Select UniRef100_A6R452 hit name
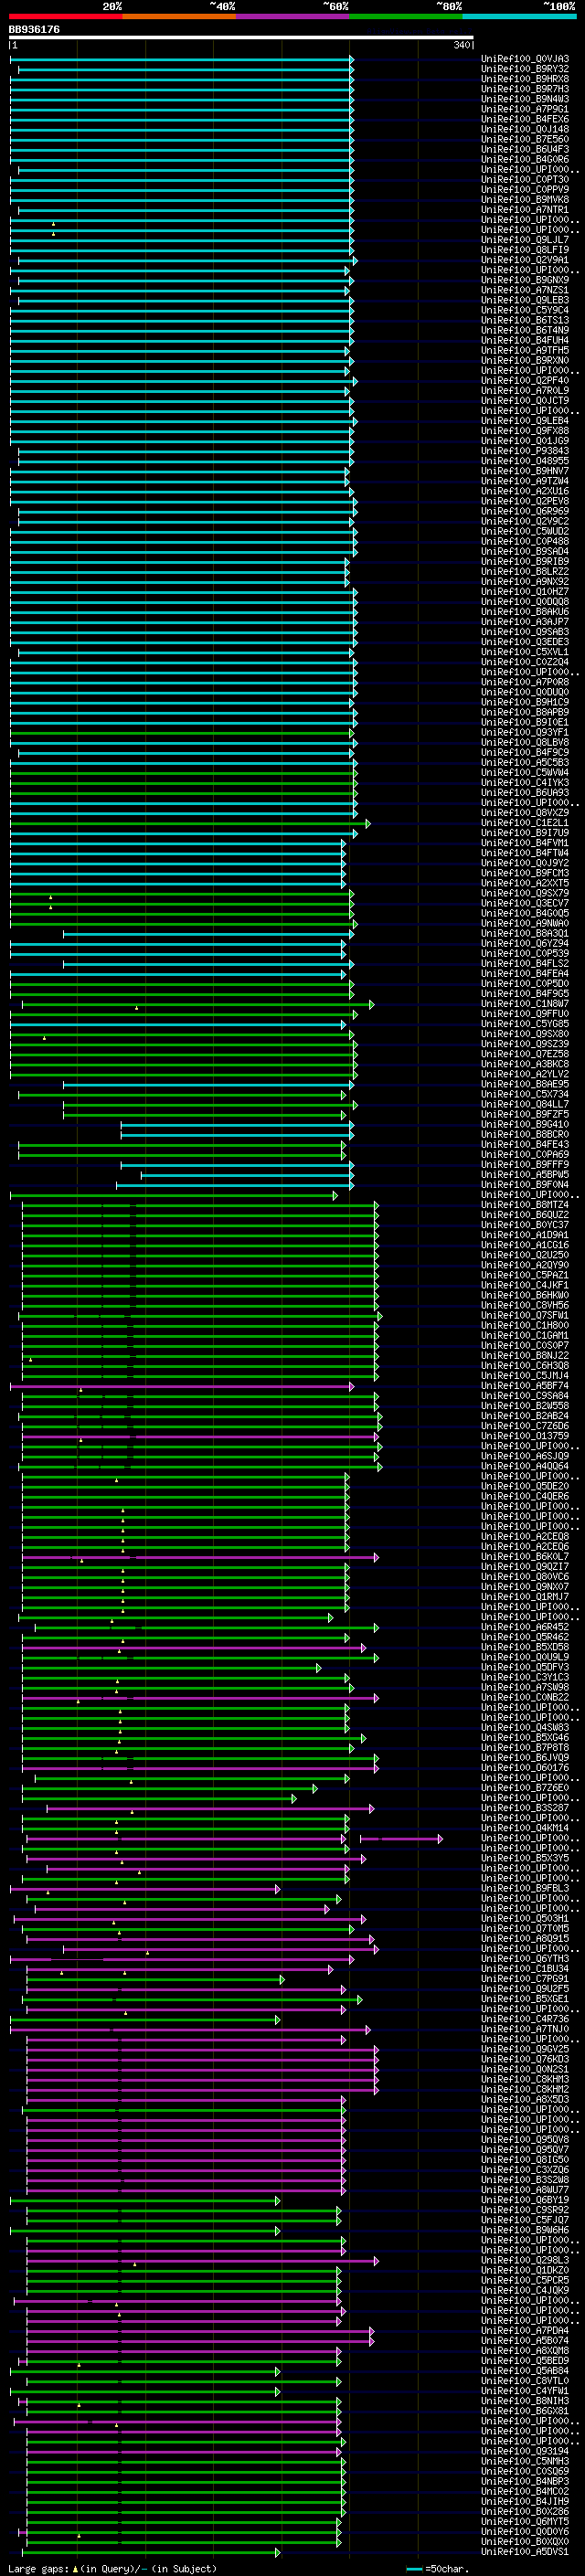 click(525, 1627)
